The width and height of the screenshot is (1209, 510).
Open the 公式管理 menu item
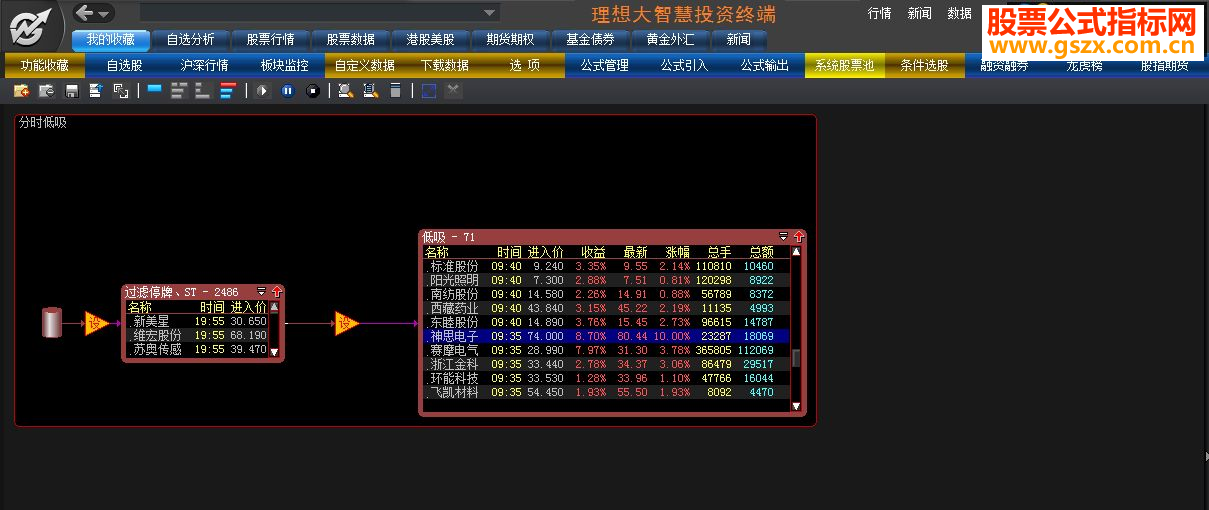pyautogui.click(x=604, y=66)
